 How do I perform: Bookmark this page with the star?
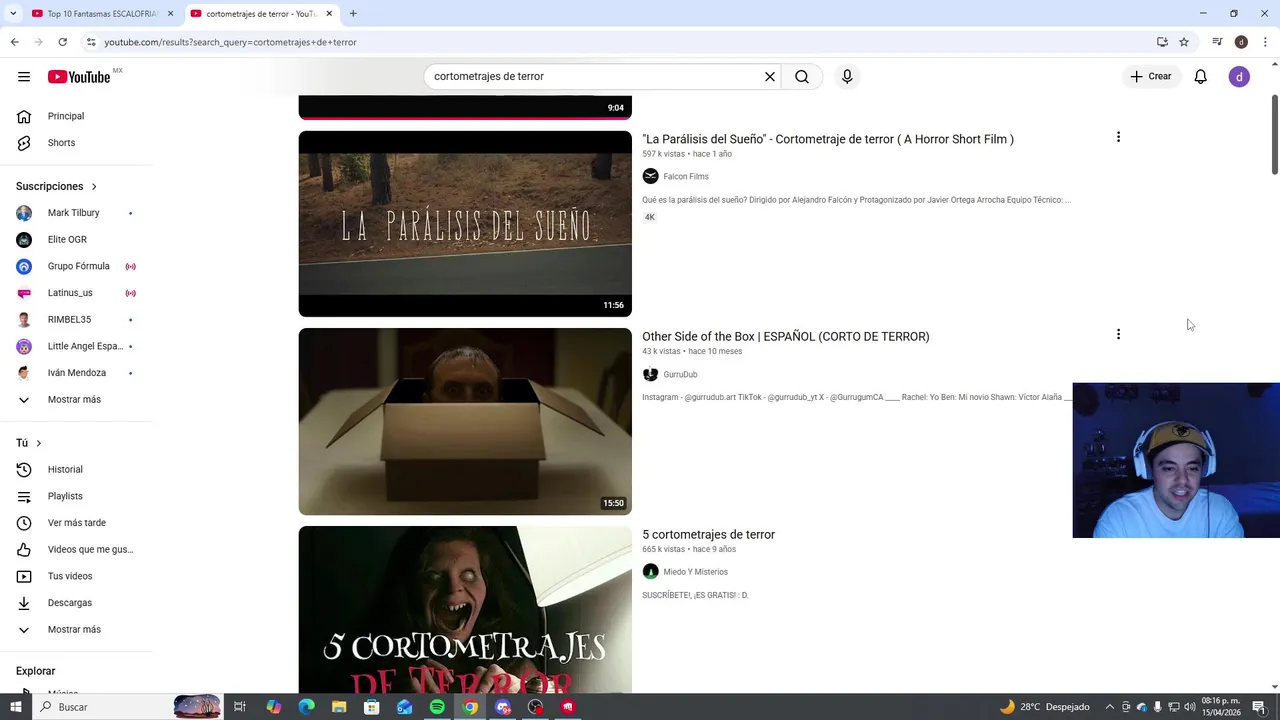(1184, 42)
